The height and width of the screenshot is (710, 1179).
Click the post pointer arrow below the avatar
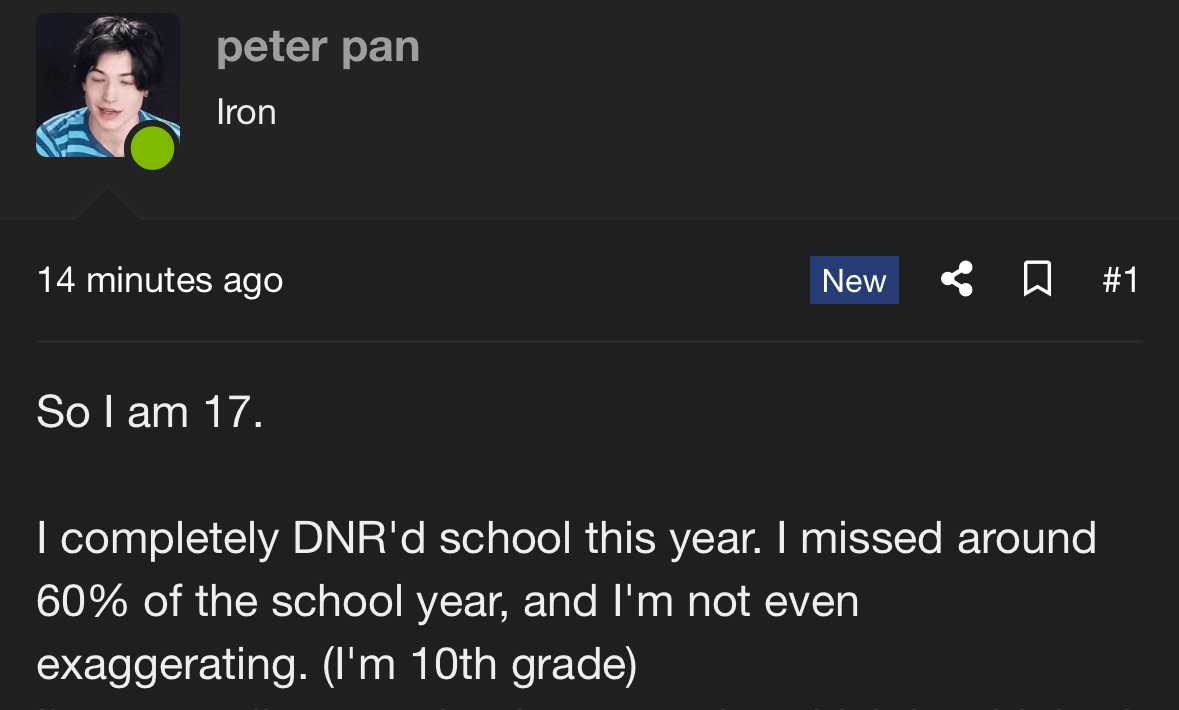click(108, 203)
